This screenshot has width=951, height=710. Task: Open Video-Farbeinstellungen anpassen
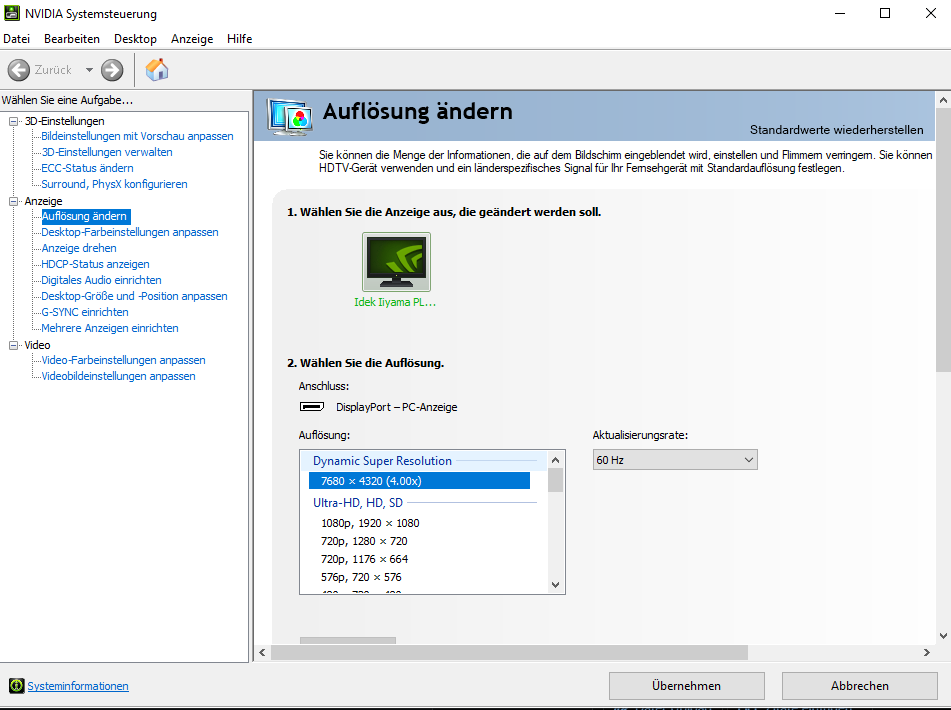[123, 360]
